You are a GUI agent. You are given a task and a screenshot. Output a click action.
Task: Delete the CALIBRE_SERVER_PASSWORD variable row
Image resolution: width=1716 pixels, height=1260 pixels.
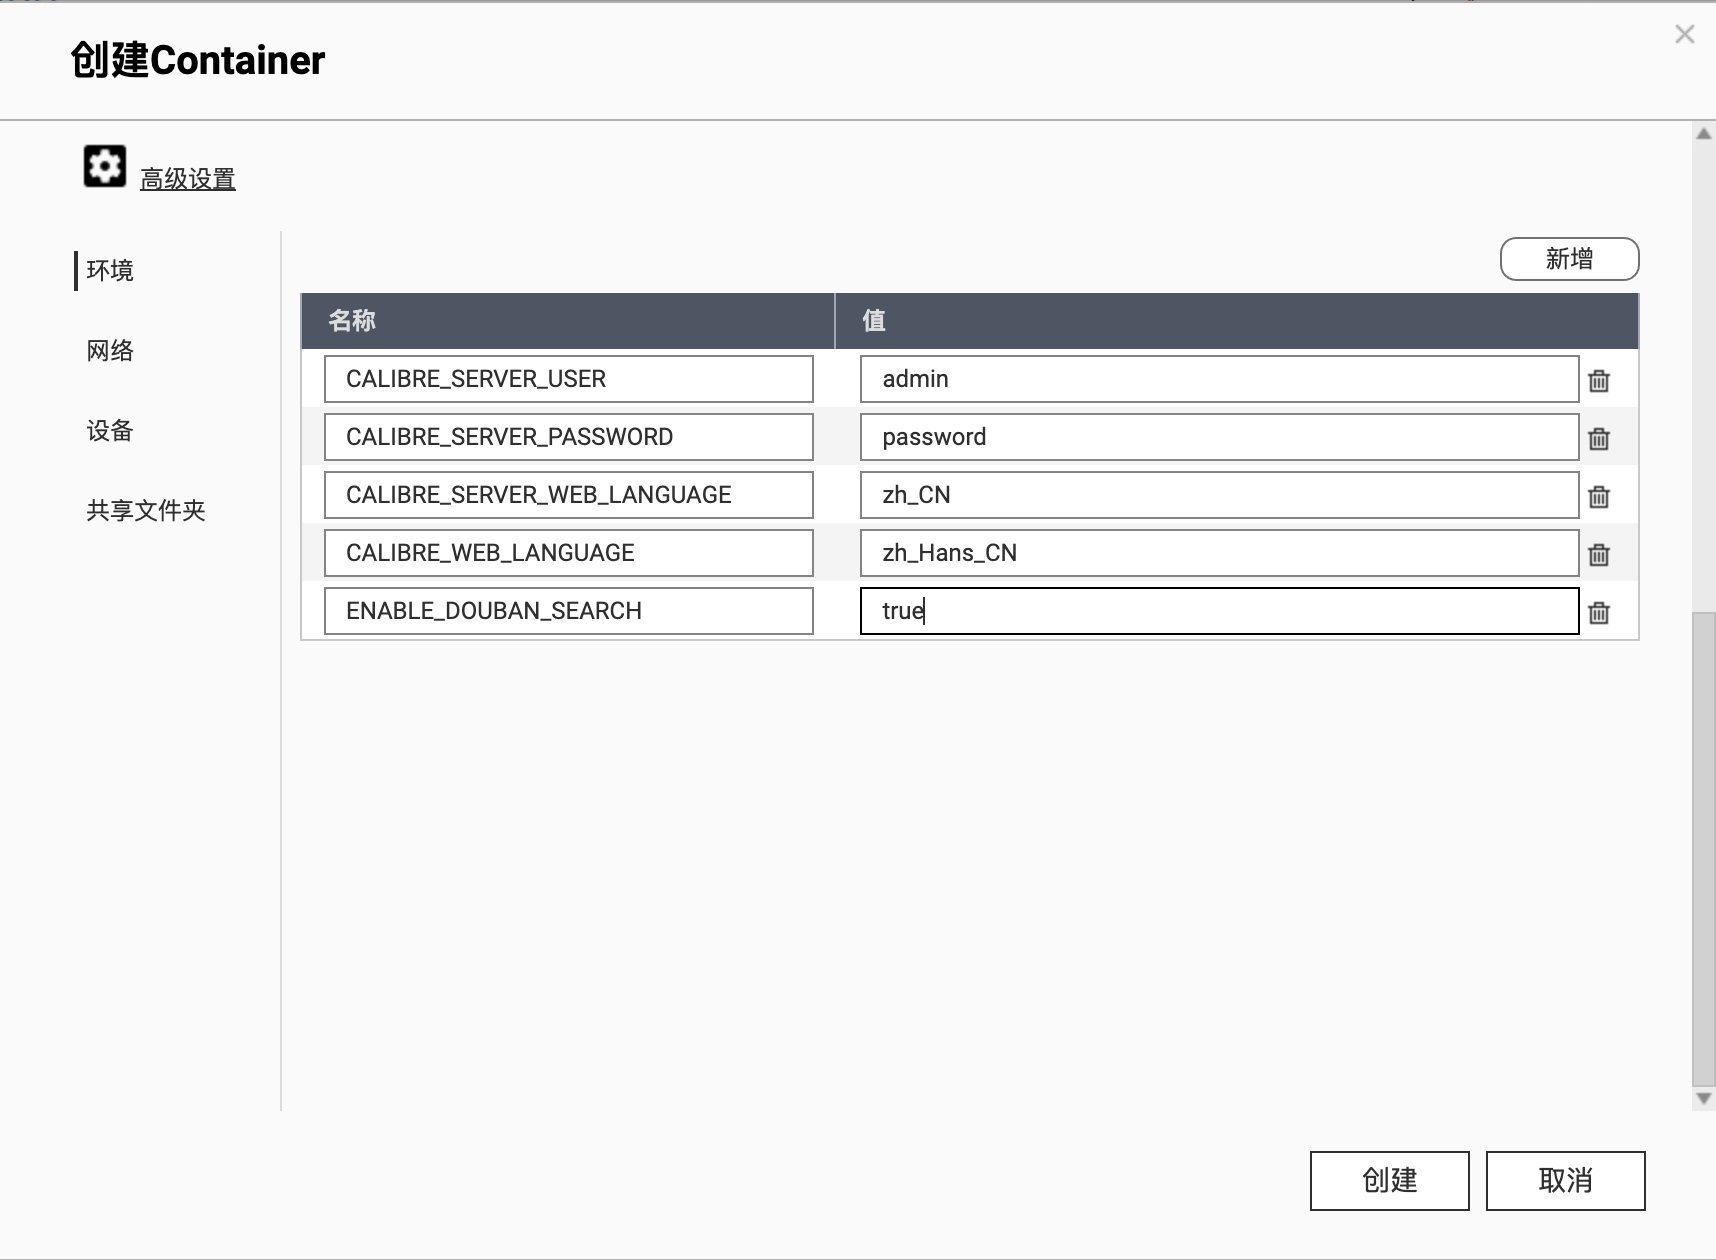point(1599,439)
